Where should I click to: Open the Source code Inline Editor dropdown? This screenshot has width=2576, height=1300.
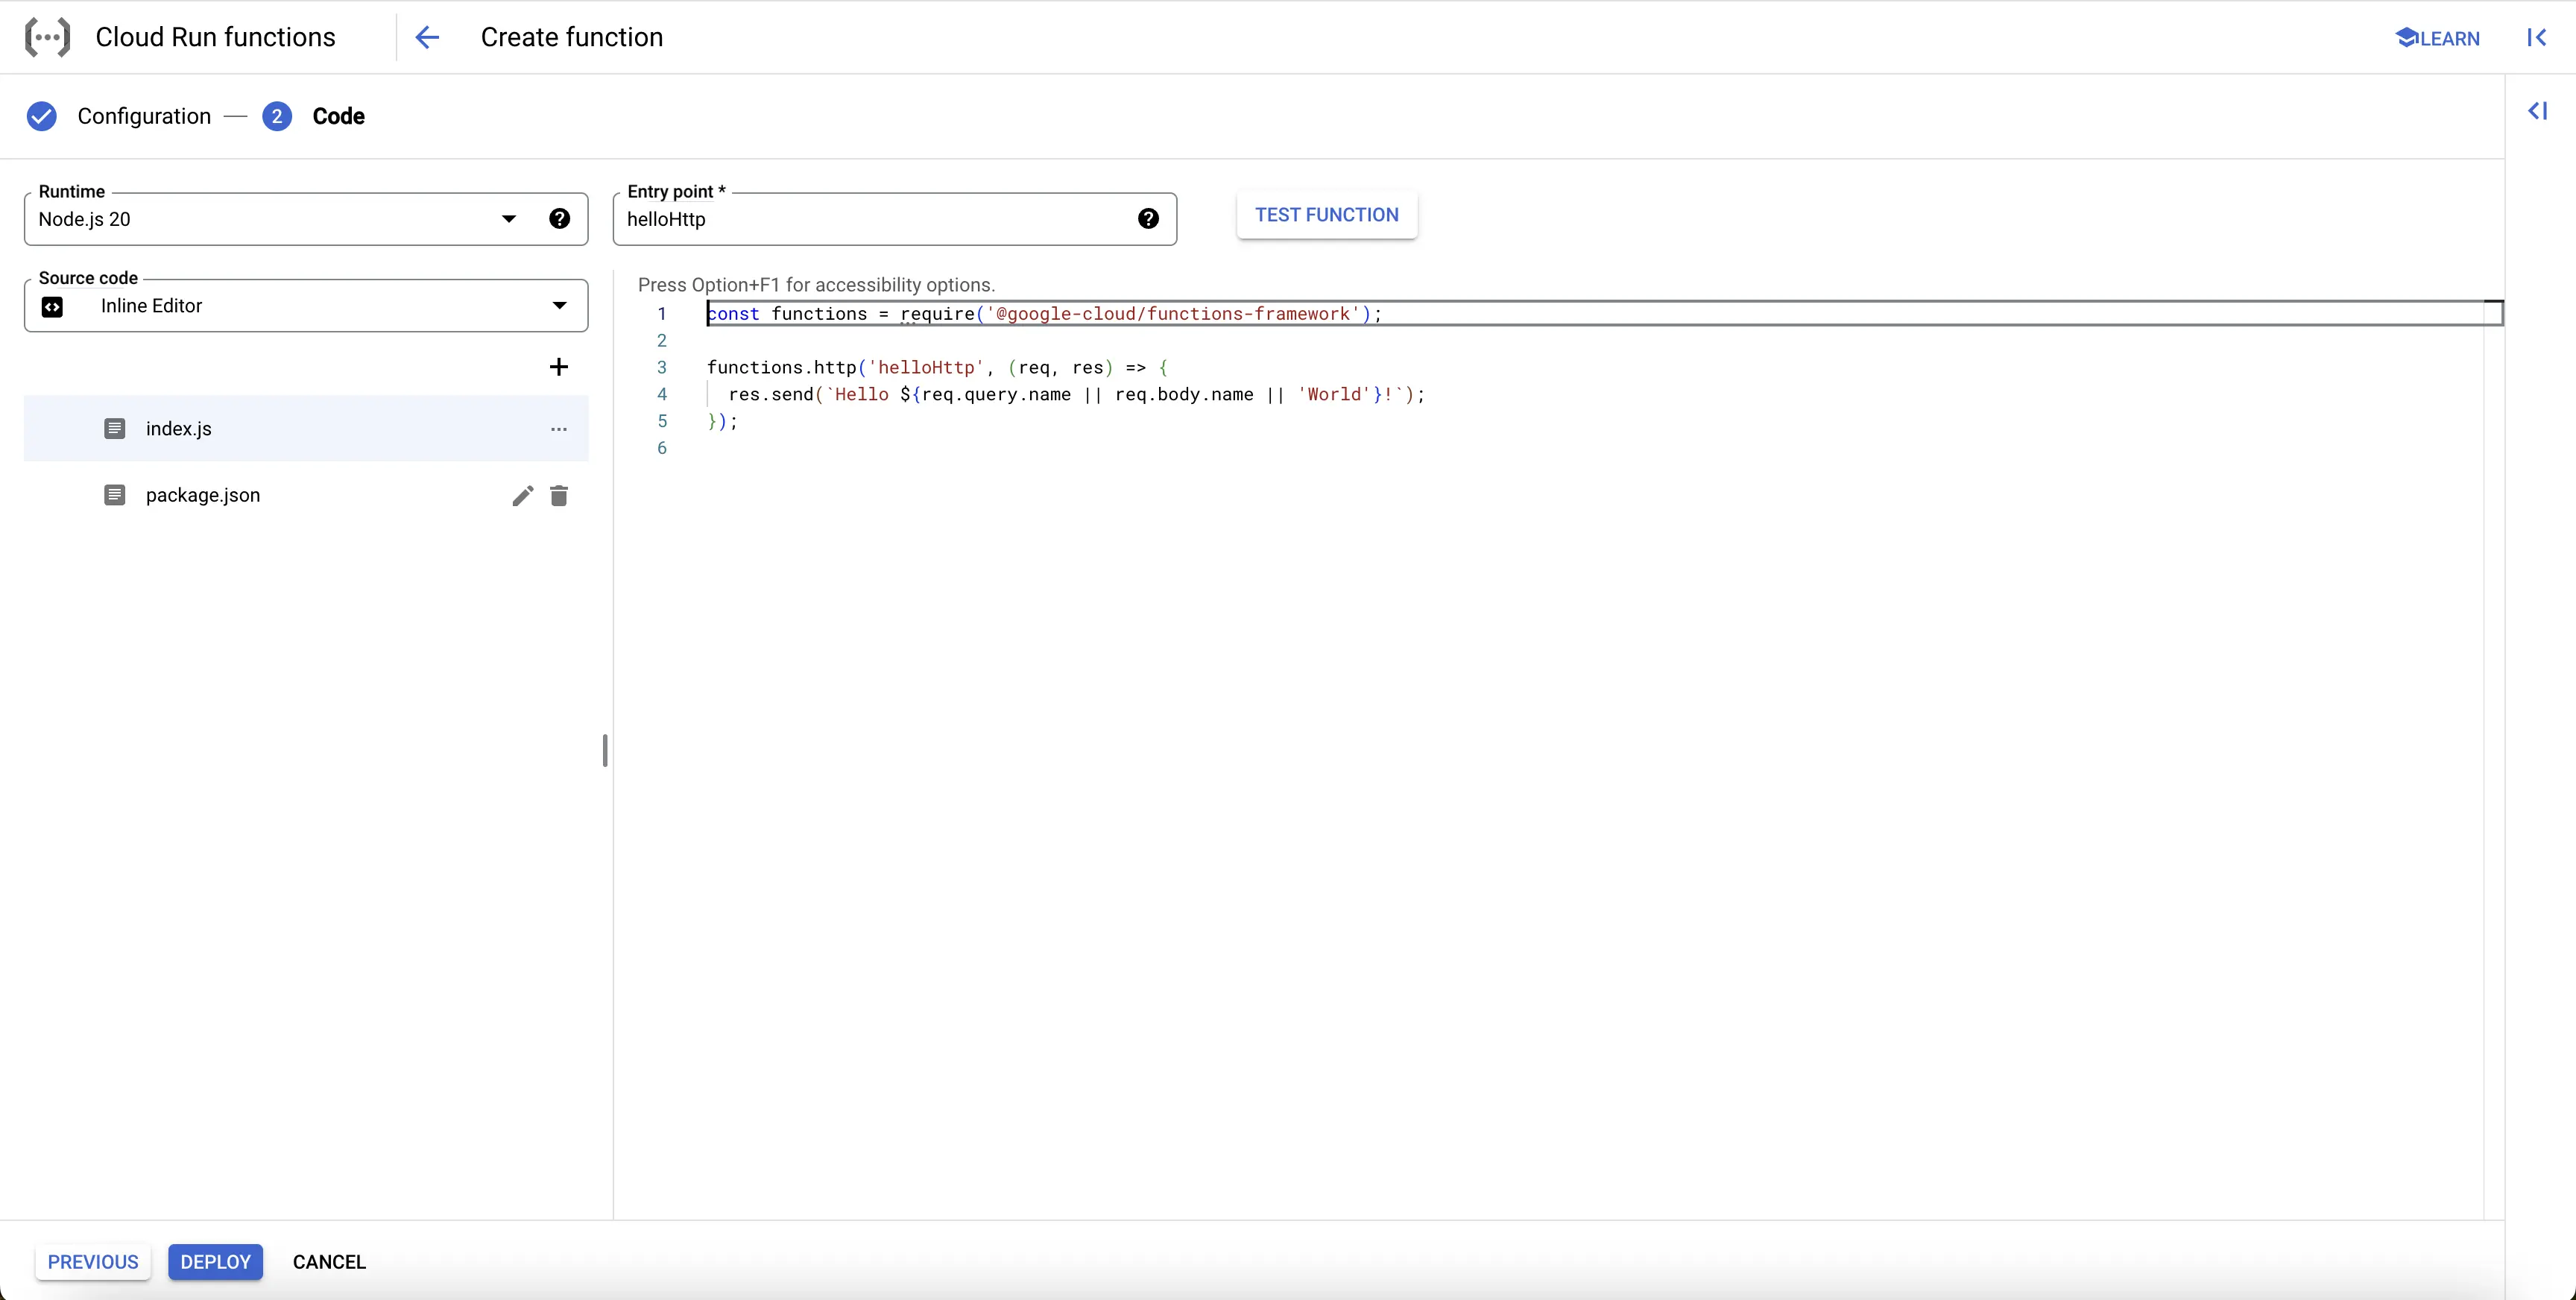coord(306,305)
